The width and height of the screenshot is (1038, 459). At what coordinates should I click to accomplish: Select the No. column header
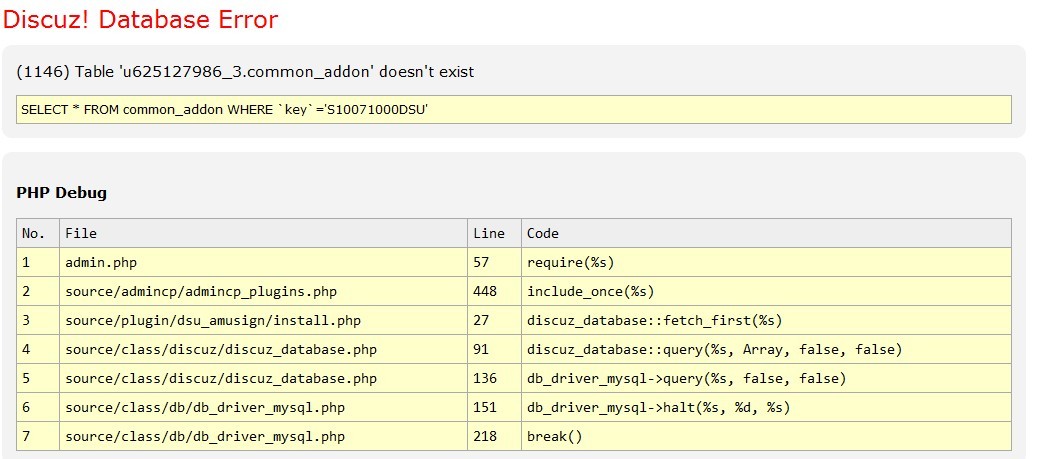click(34, 233)
